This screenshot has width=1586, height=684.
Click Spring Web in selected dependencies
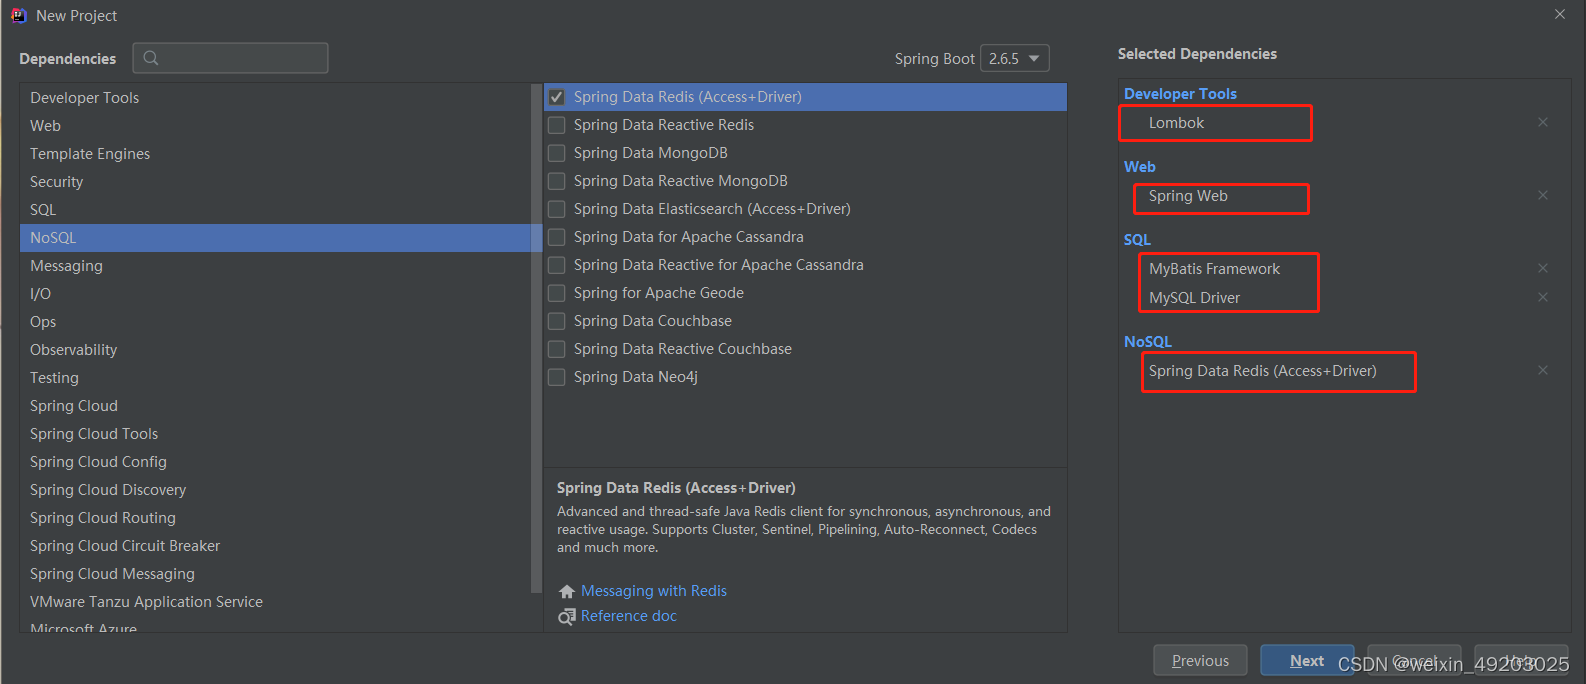[x=1188, y=196]
